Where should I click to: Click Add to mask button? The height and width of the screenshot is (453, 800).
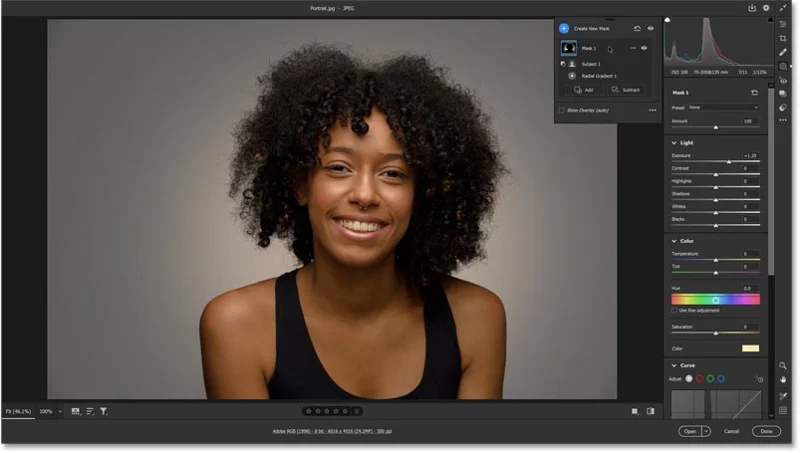coord(584,90)
